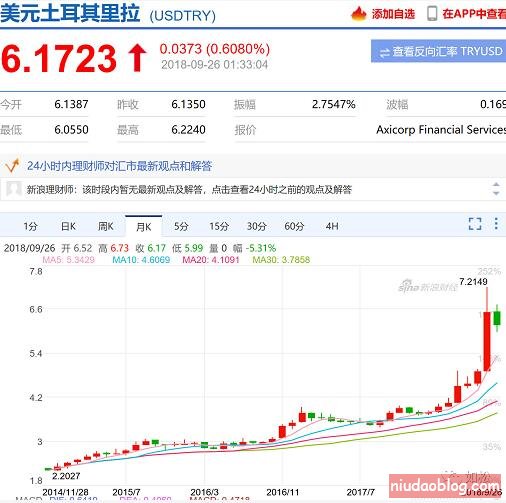Viewport: 506px width, 503px height.
Task: Switch chart to 日K tab
Action: pos(68,227)
